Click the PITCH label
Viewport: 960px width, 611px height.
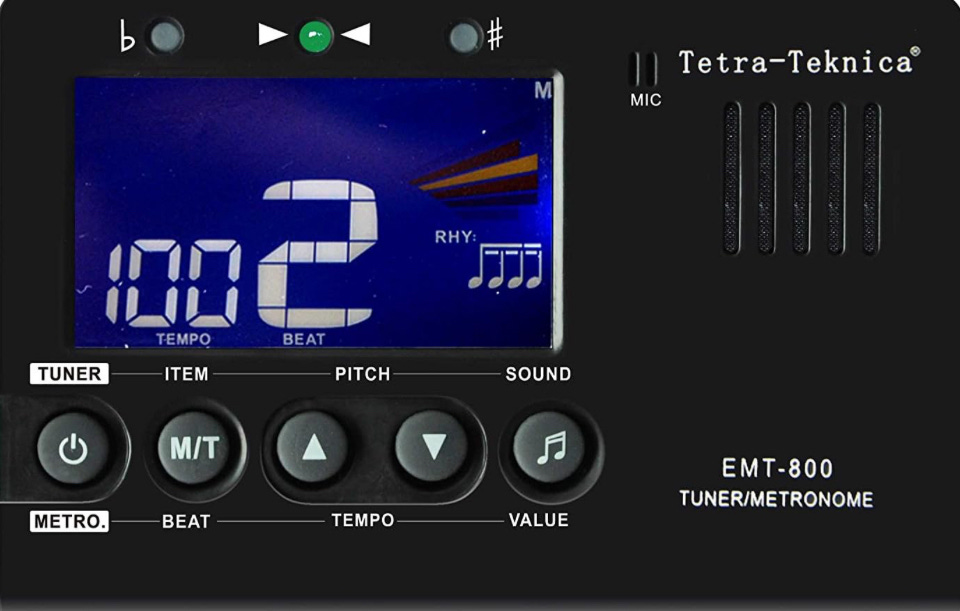[362, 374]
